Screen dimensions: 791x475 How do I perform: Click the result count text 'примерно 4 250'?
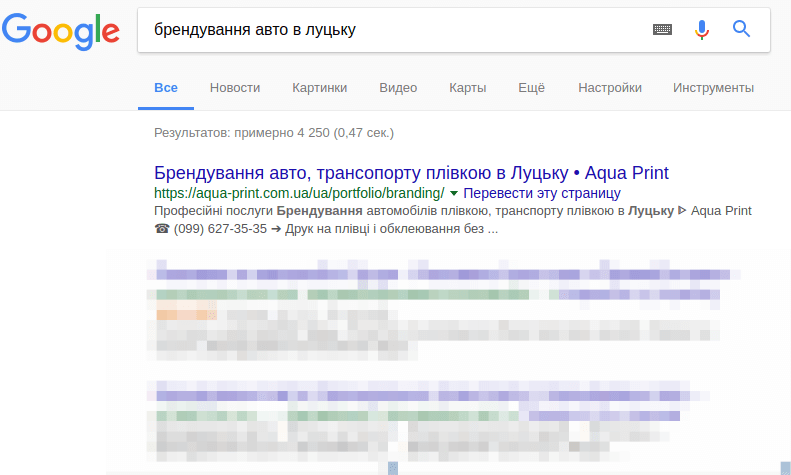[282, 133]
